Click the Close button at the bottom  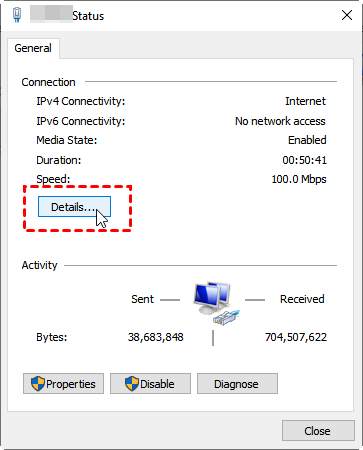pyautogui.click(x=318, y=431)
